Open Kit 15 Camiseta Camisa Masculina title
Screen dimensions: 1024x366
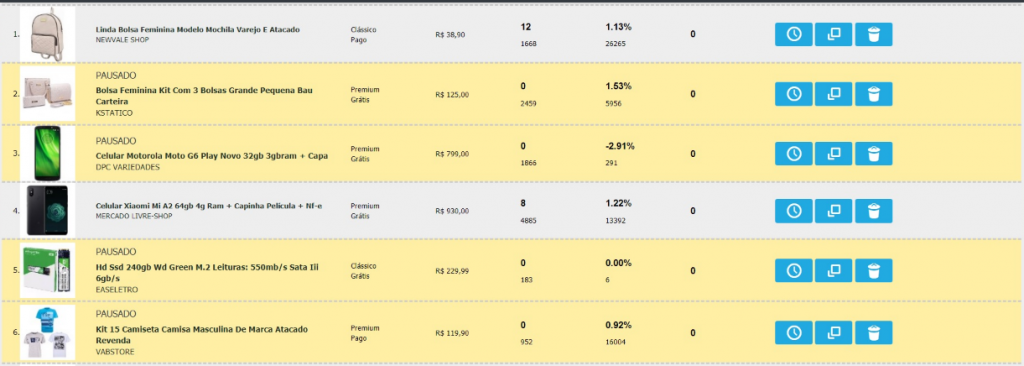point(202,335)
